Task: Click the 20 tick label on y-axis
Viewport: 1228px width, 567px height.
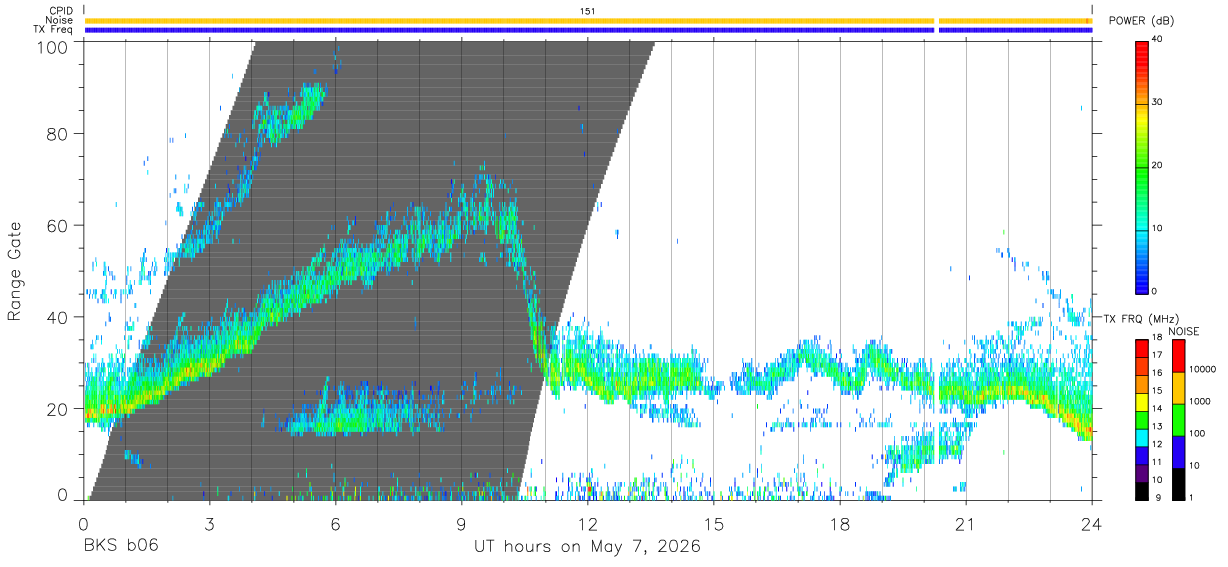Action: [x=56, y=408]
